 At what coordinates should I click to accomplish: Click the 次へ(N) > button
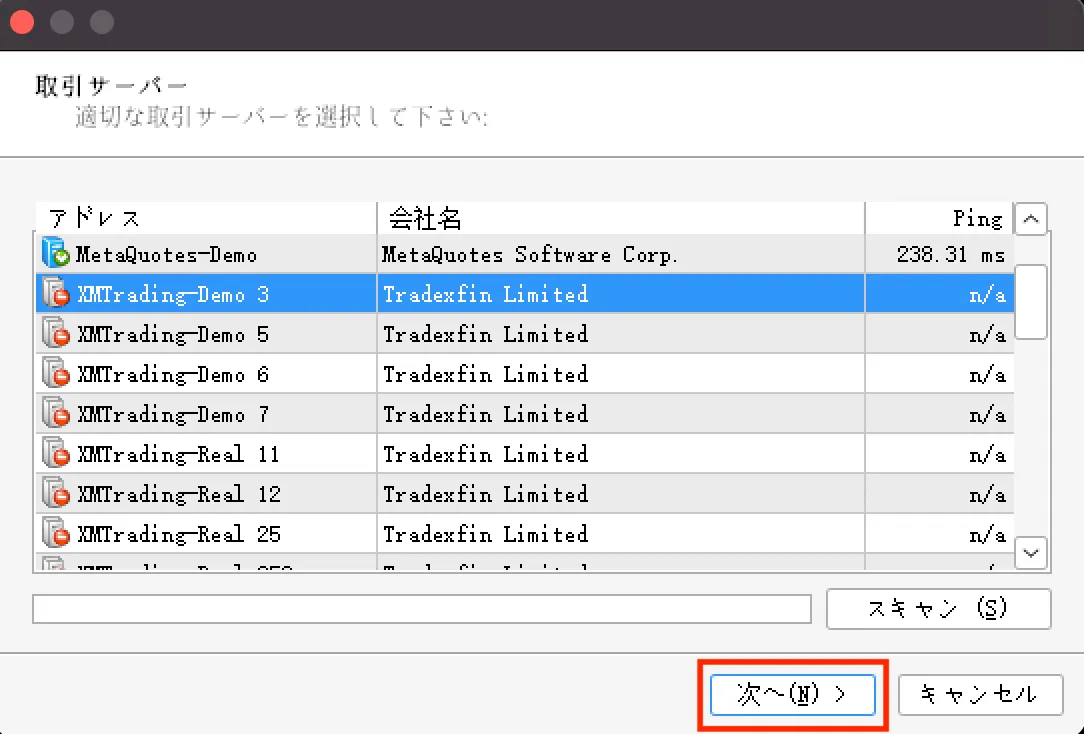coord(792,694)
